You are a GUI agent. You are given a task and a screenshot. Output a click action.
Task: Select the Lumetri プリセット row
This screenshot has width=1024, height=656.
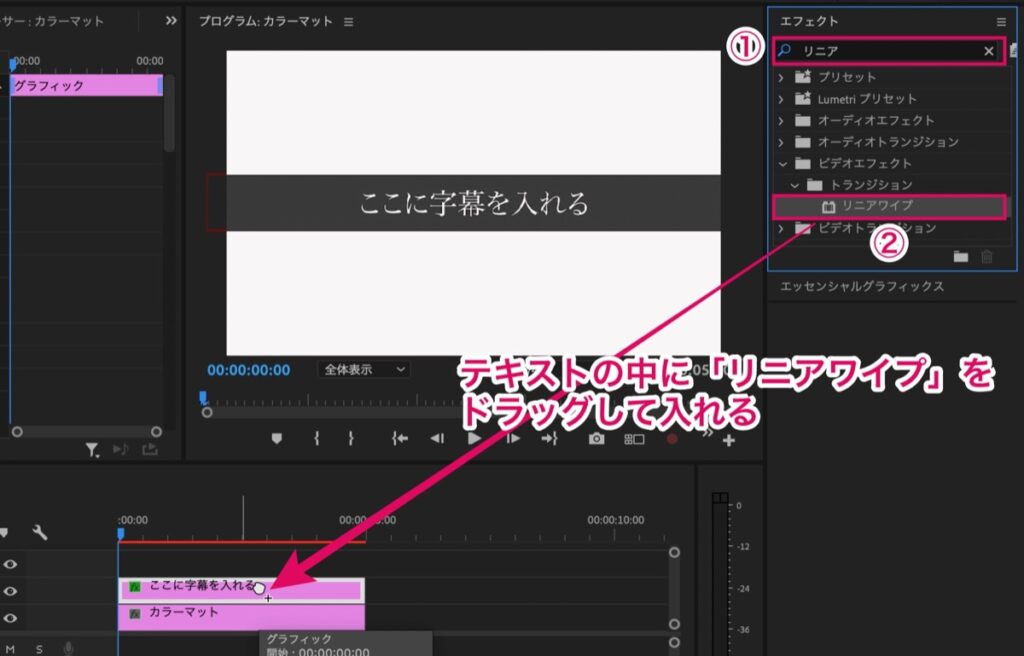889,99
